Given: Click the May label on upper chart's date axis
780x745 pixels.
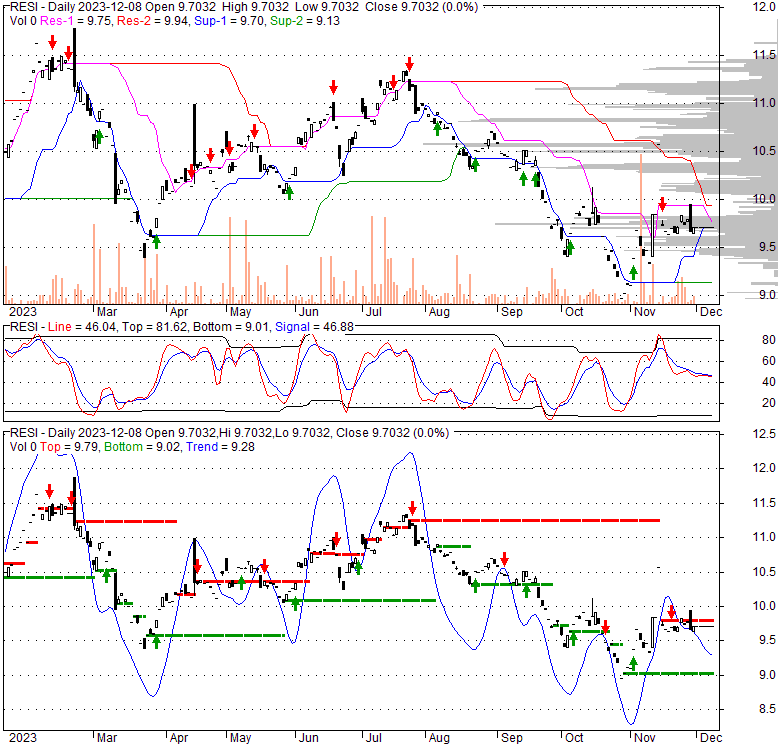Looking at the screenshot, I should point(240,312).
